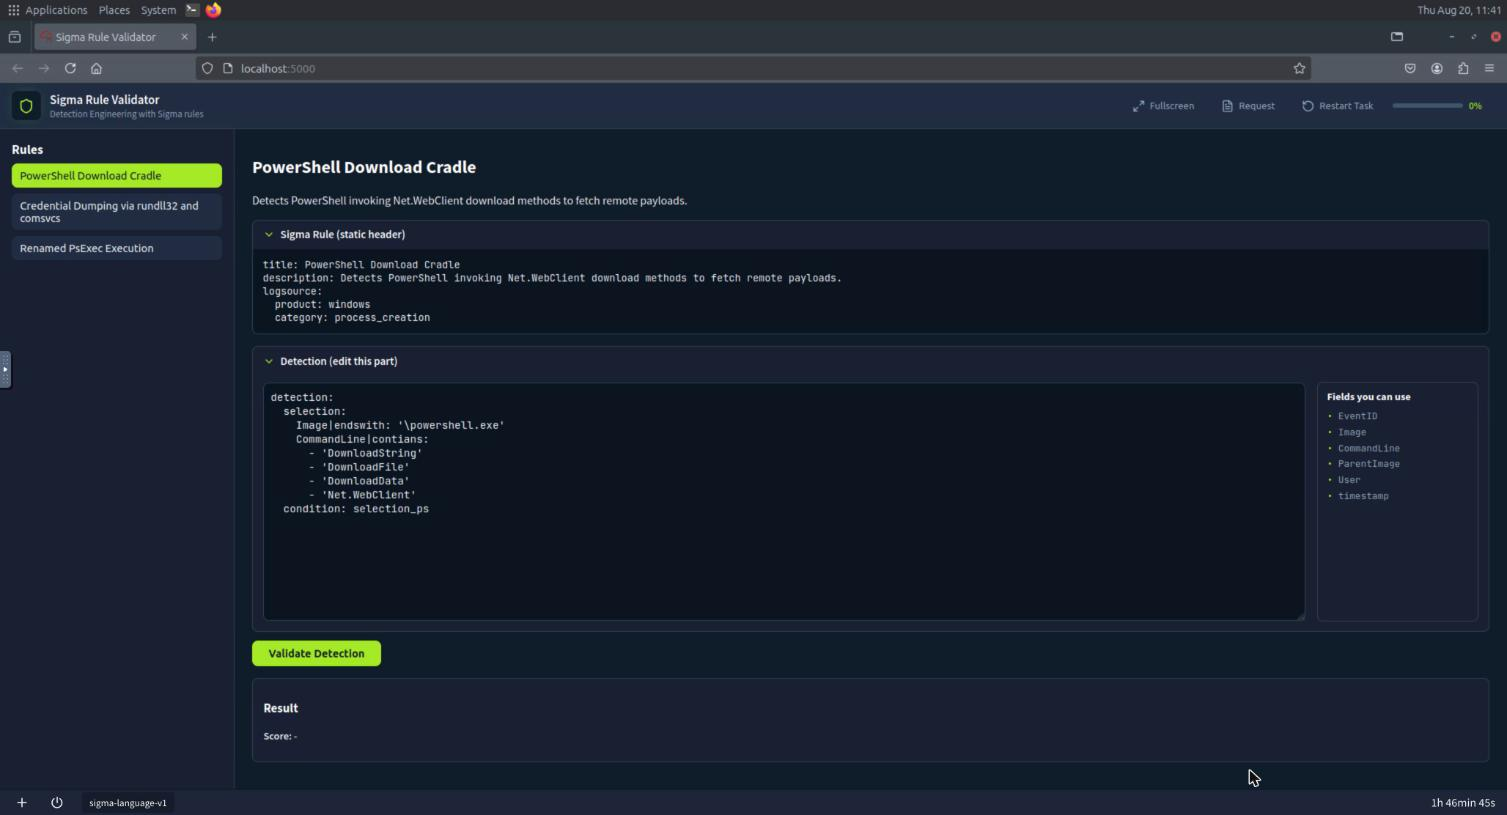Click the task progress bar
The image size is (1507, 815).
pos(1427,105)
